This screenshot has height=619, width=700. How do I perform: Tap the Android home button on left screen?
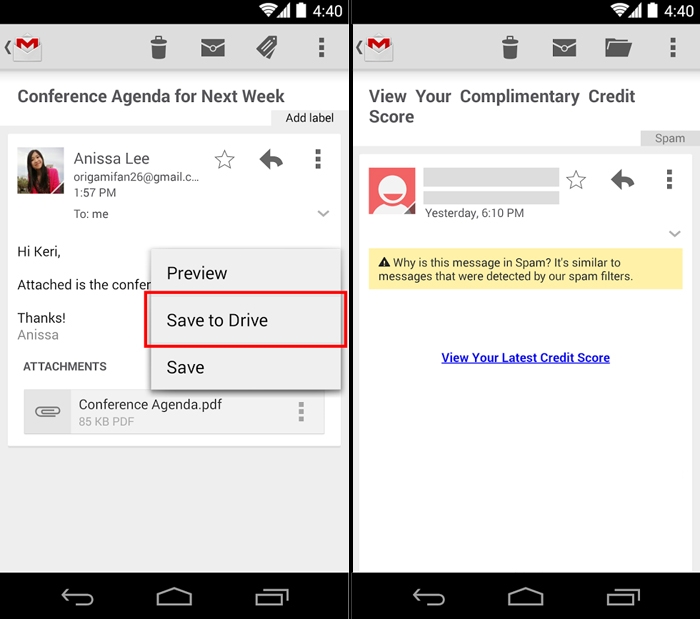pos(174,597)
